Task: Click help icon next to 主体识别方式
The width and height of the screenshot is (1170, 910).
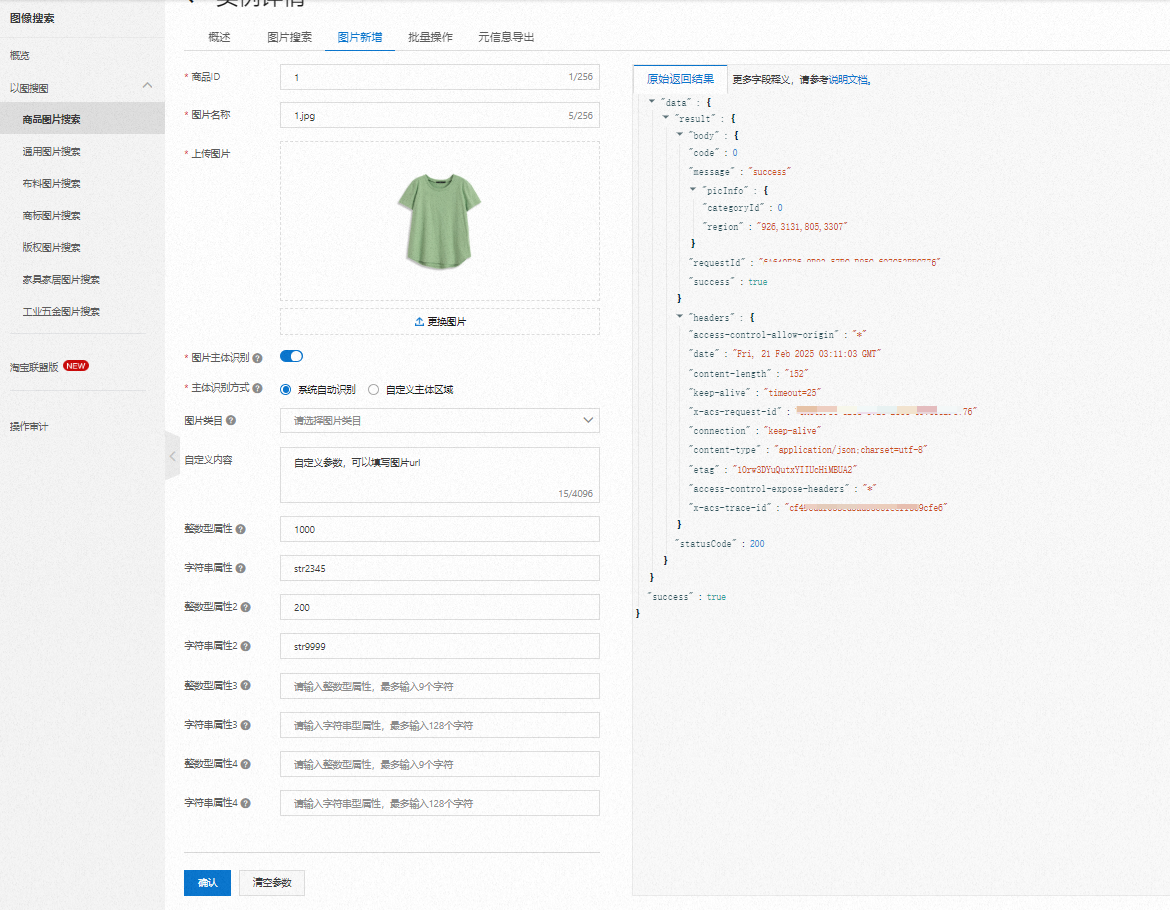Action: [257, 388]
